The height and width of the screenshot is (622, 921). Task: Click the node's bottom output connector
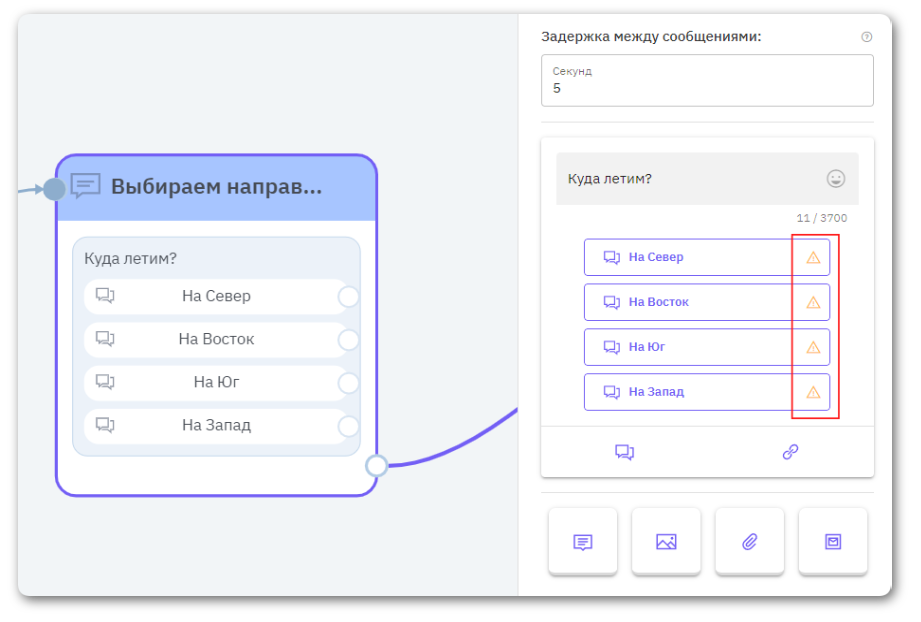pos(377,466)
